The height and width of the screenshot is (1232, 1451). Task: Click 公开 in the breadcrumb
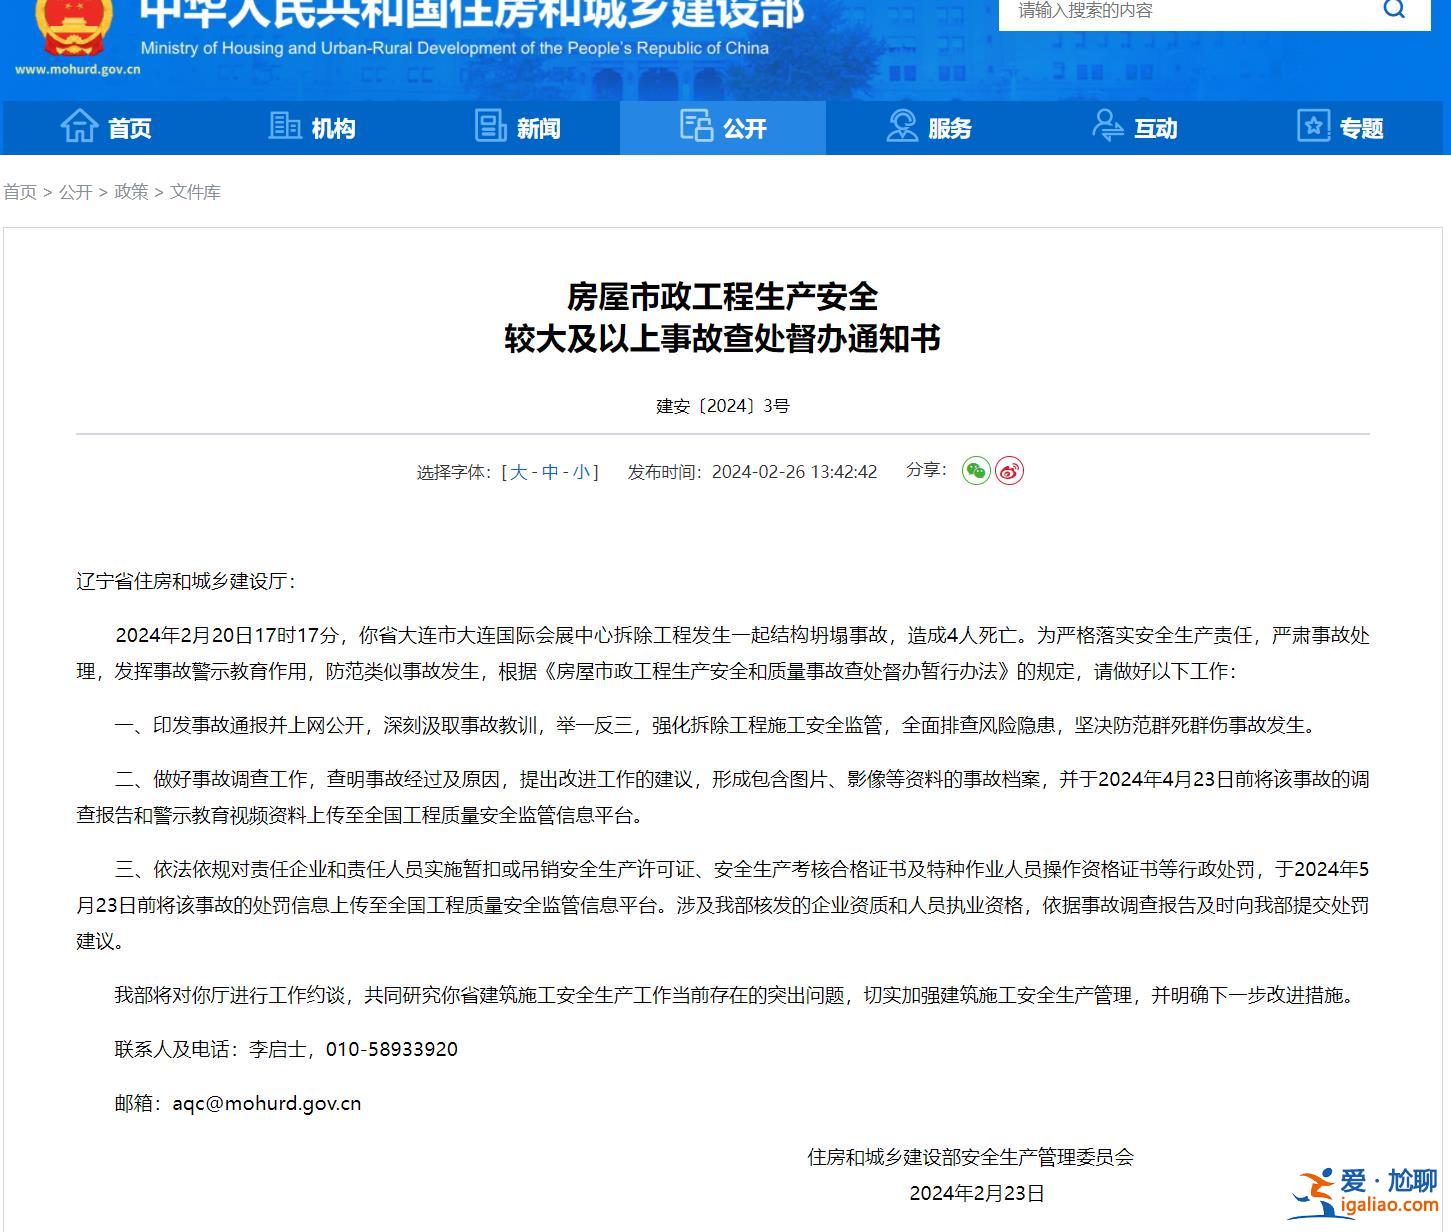[x=75, y=192]
